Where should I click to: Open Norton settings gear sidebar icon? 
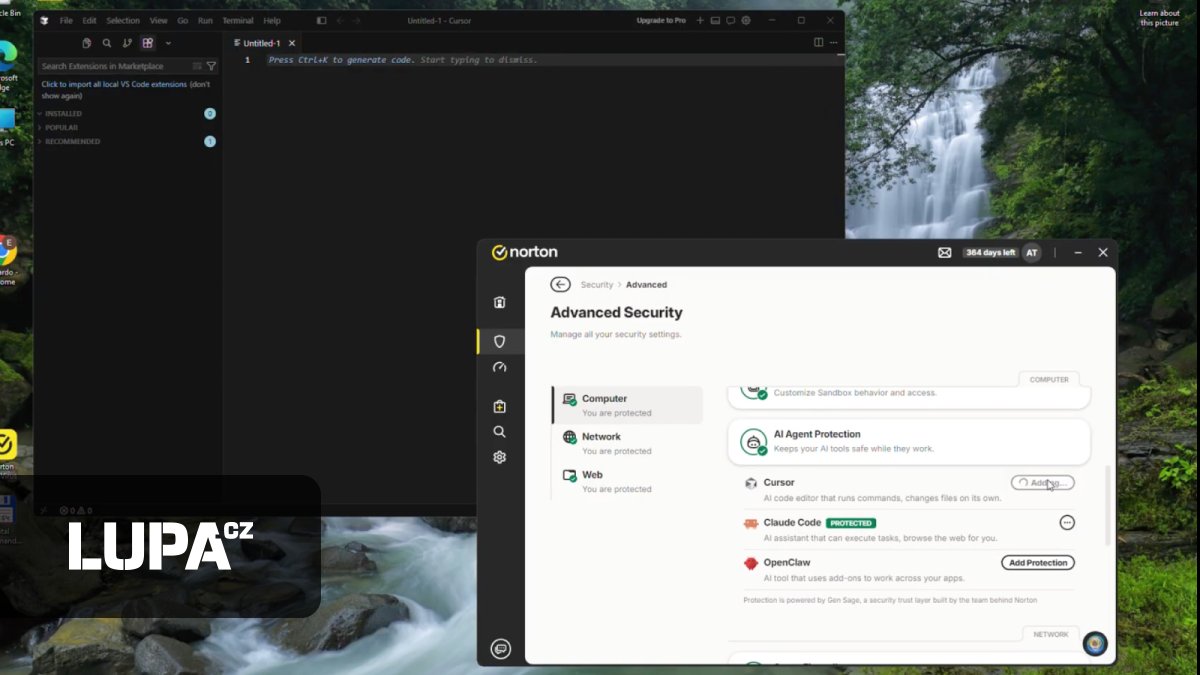[500, 457]
